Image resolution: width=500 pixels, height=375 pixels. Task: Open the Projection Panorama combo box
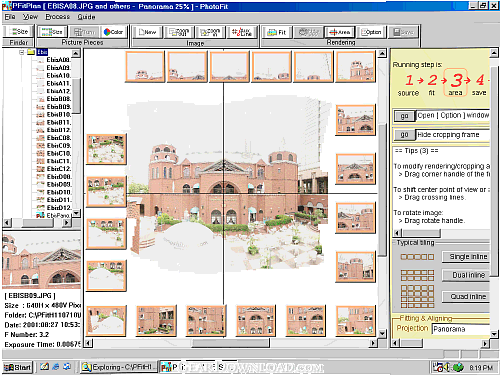[461, 329]
